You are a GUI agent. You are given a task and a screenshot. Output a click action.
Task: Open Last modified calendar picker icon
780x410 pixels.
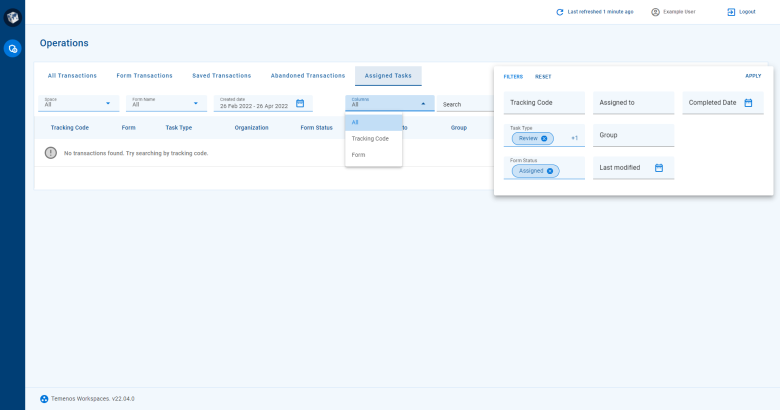point(659,168)
